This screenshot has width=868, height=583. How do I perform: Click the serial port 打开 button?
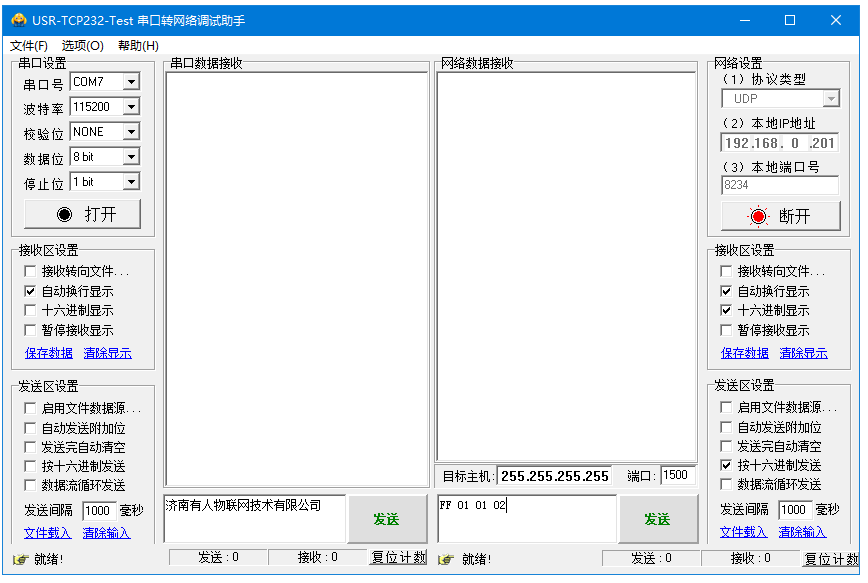click(x=82, y=214)
